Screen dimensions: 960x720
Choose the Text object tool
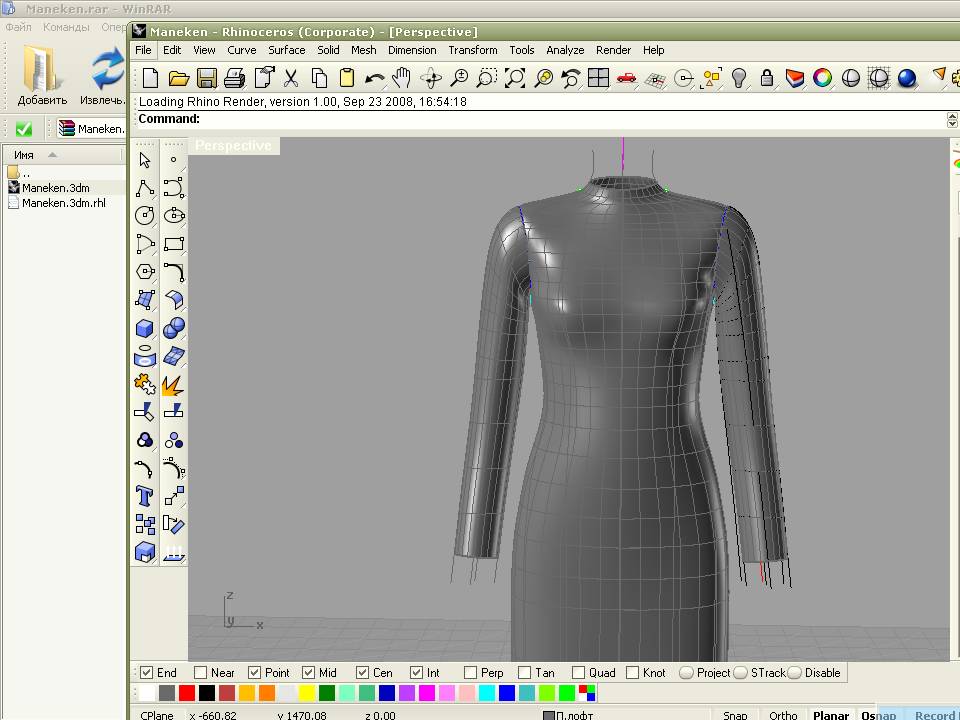(145, 496)
